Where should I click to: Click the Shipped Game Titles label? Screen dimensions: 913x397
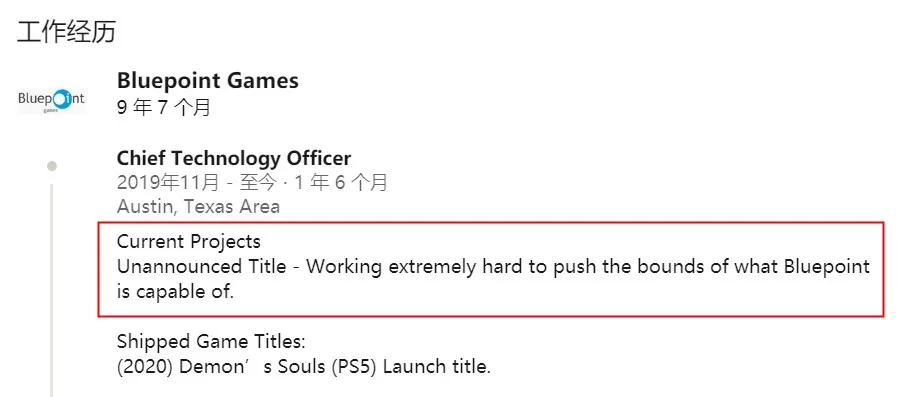(x=211, y=342)
